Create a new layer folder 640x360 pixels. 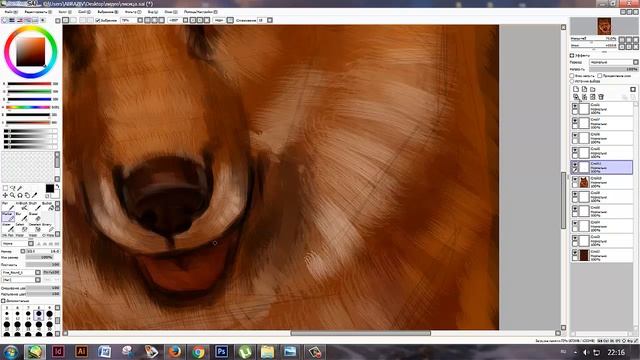pyautogui.click(x=593, y=89)
